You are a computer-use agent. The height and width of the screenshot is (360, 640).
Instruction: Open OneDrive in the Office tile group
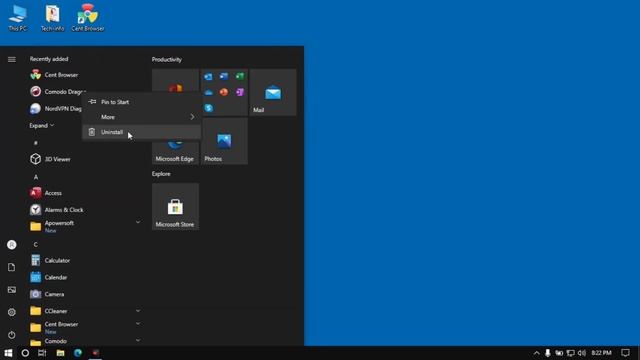click(x=209, y=92)
